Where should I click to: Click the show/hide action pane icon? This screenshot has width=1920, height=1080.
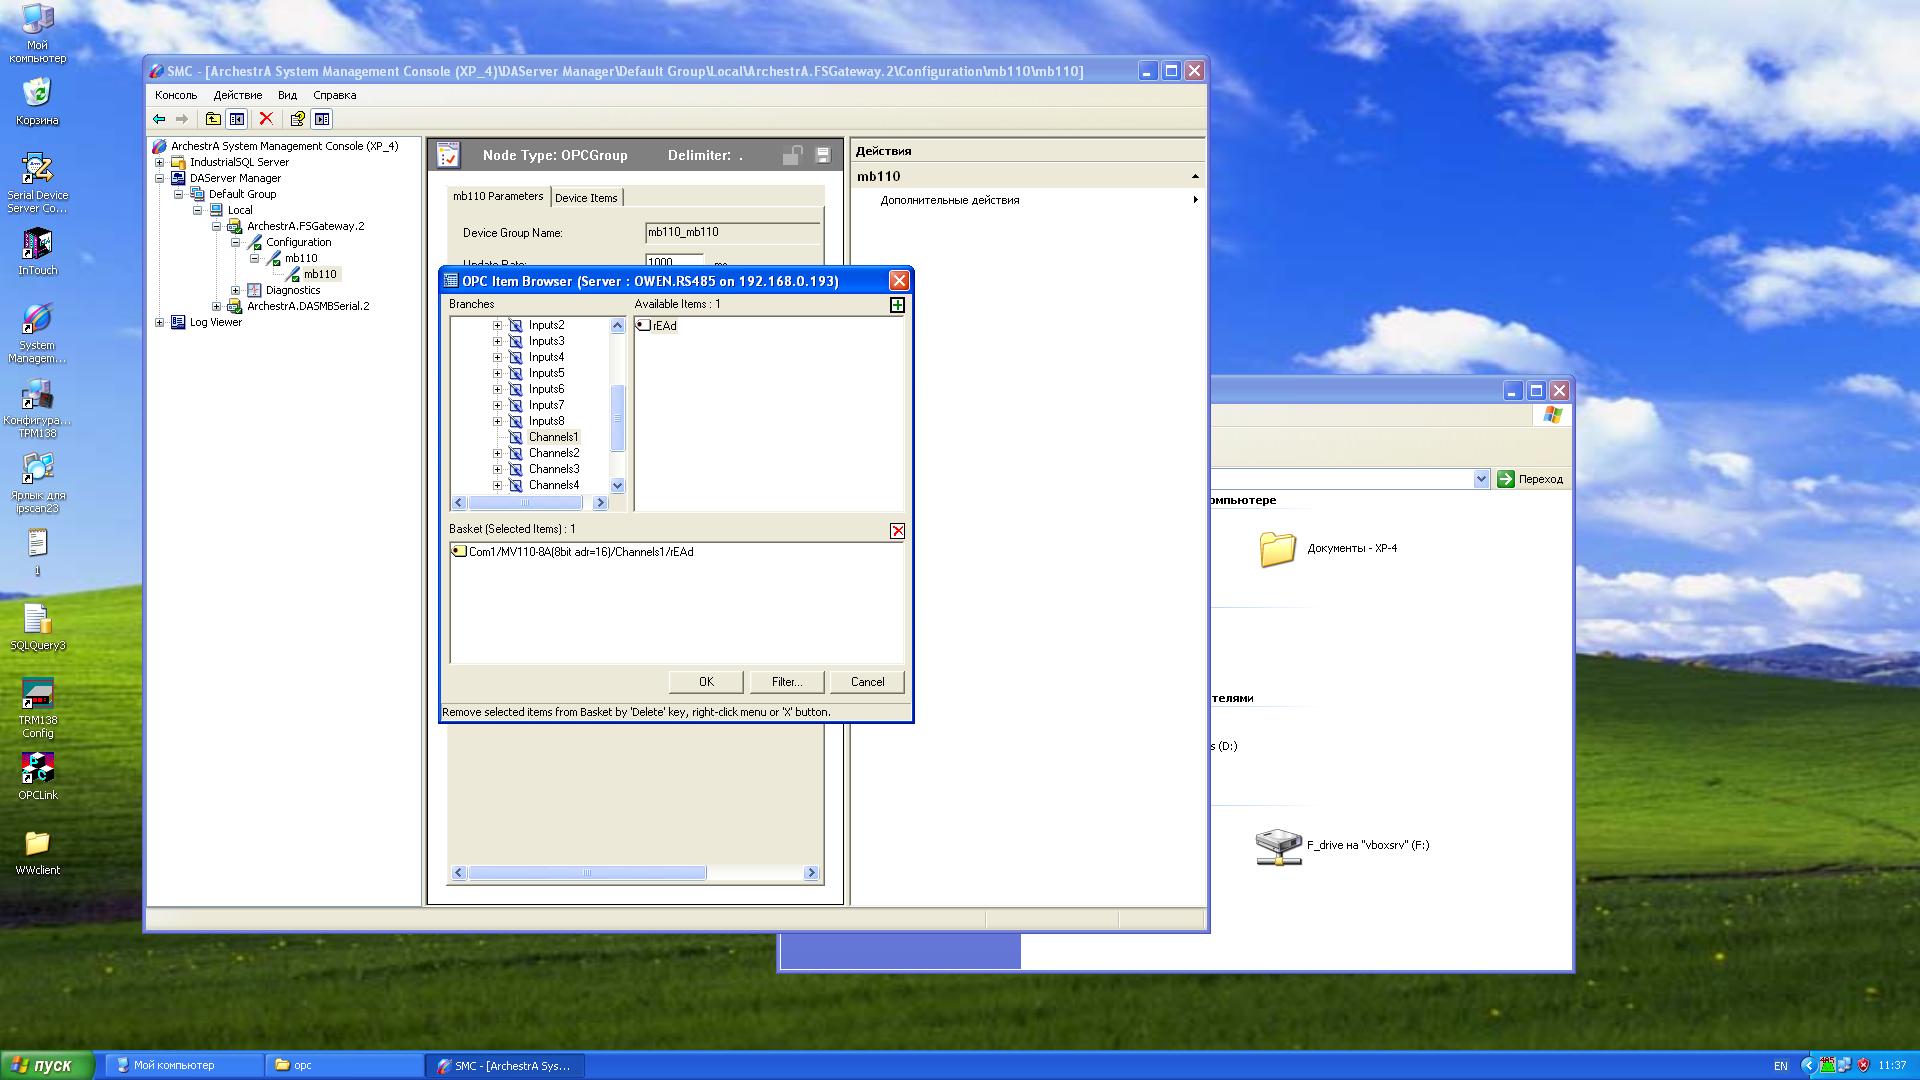[x=322, y=119]
